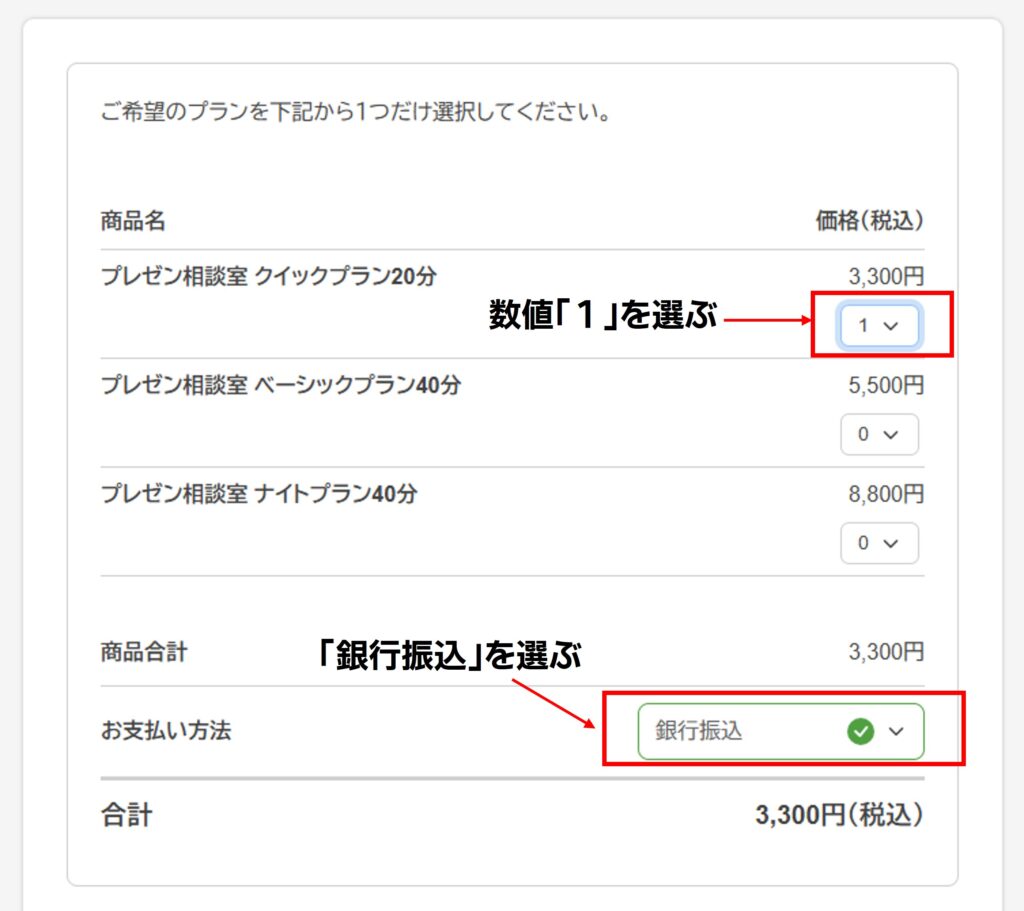Click the chevron in ベーシックプラン quantity selector
1024x911 pixels.
tap(892, 435)
